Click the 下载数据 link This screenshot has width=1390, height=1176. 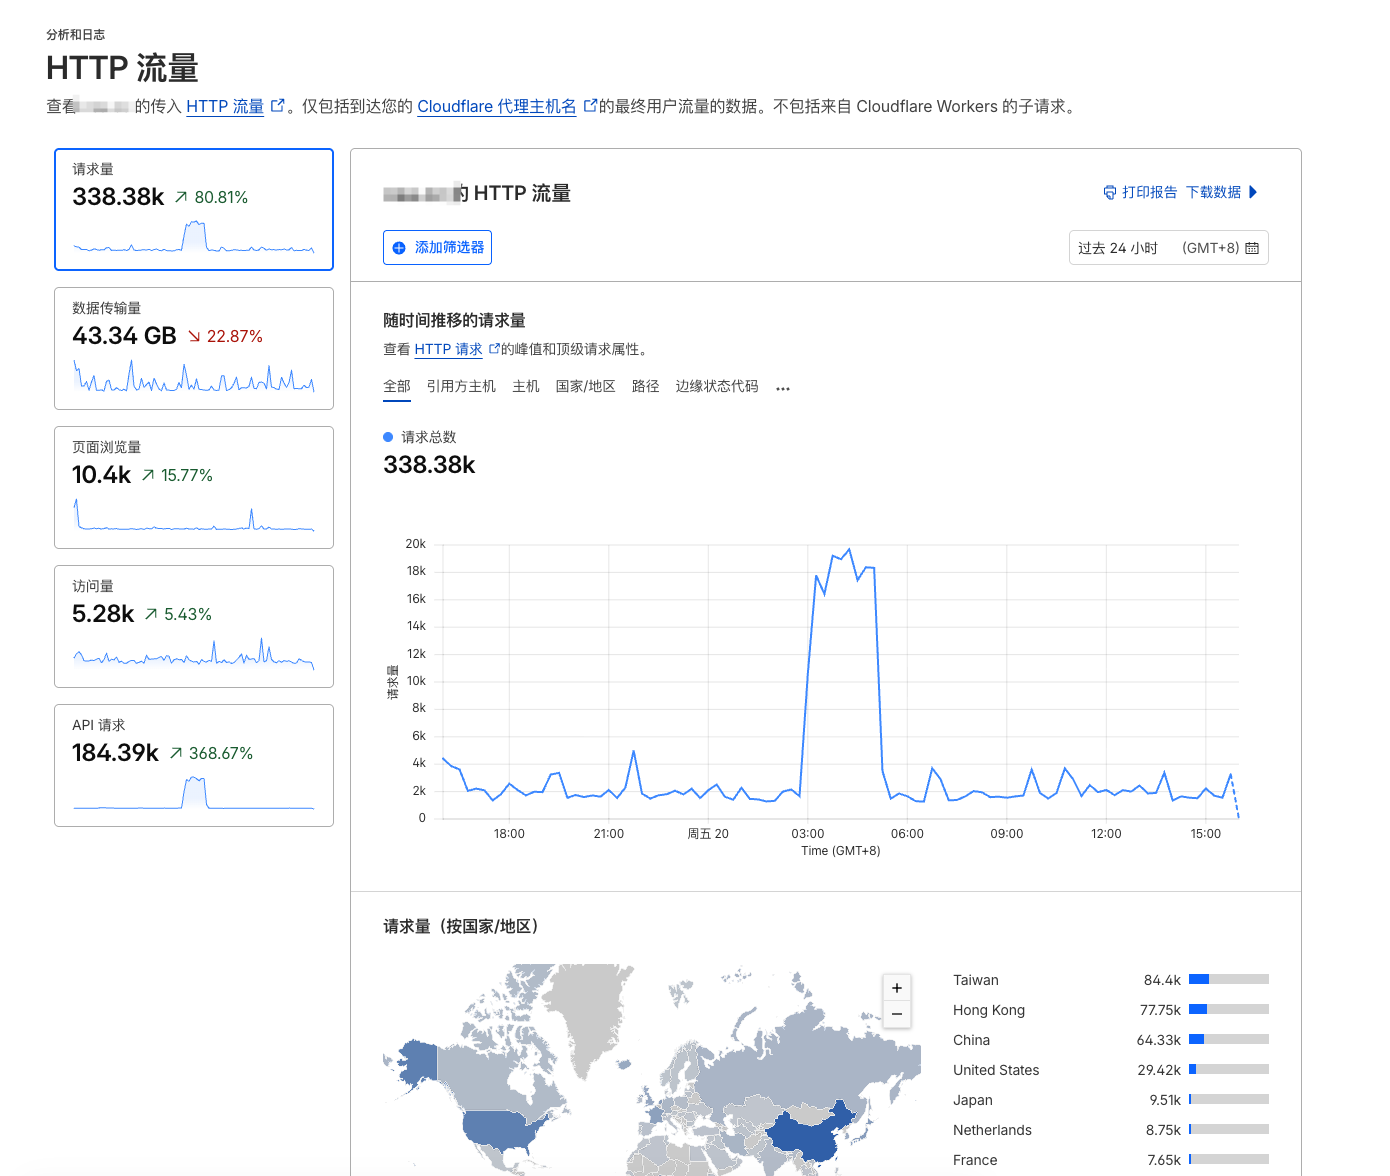click(1213, 192)
